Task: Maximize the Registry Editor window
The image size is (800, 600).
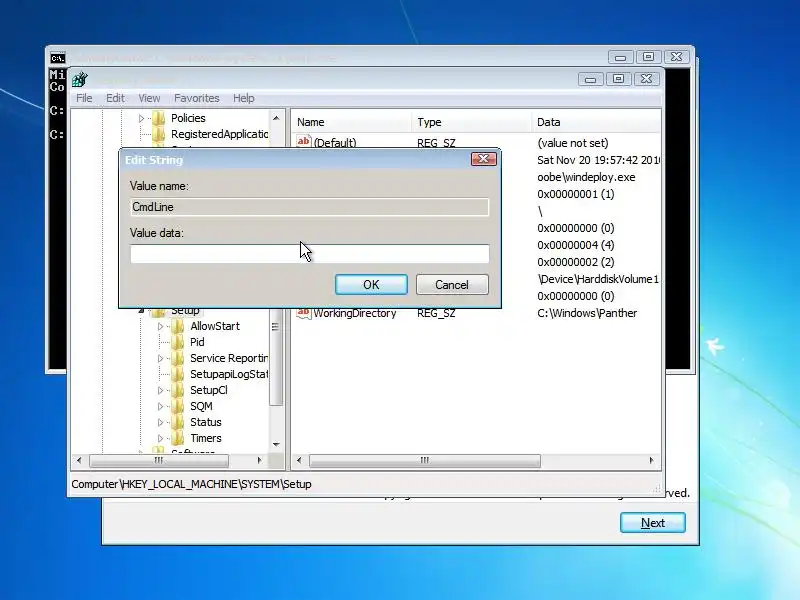Action: [x=618, y=79]
